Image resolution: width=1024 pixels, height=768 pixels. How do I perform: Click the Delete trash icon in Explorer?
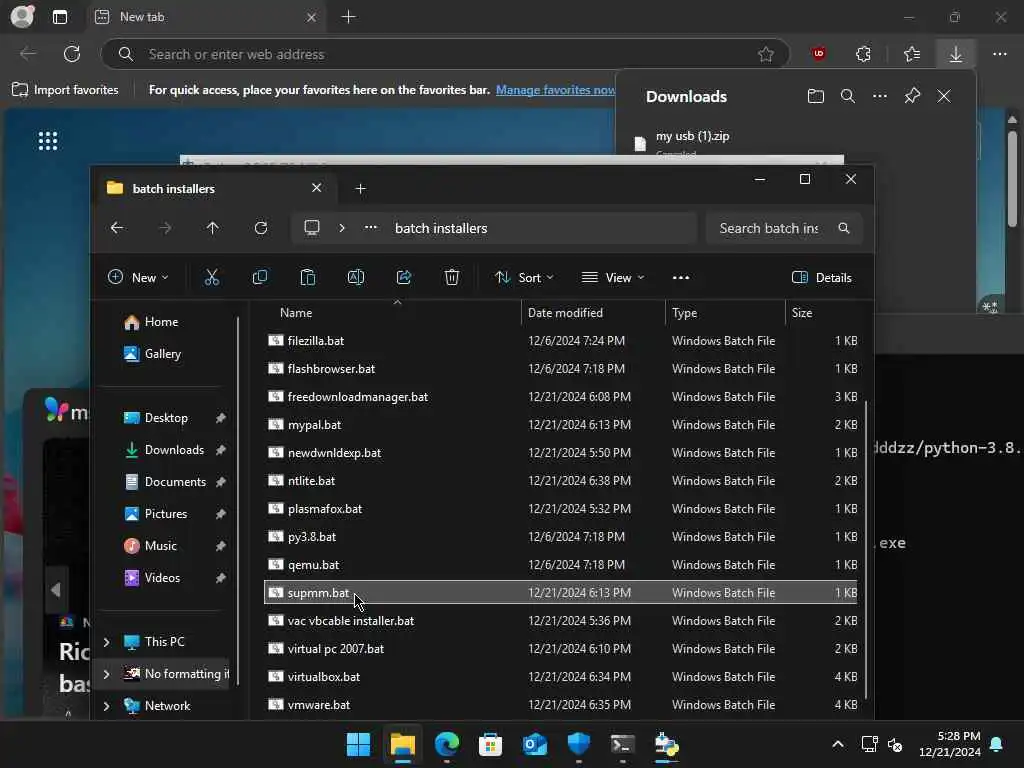[x=451, y=278]
